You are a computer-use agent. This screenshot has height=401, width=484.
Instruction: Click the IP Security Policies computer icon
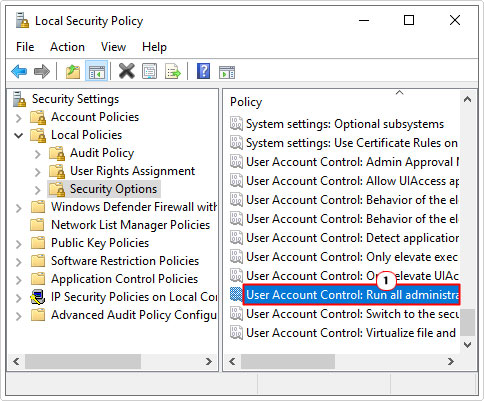pos(38,297)
